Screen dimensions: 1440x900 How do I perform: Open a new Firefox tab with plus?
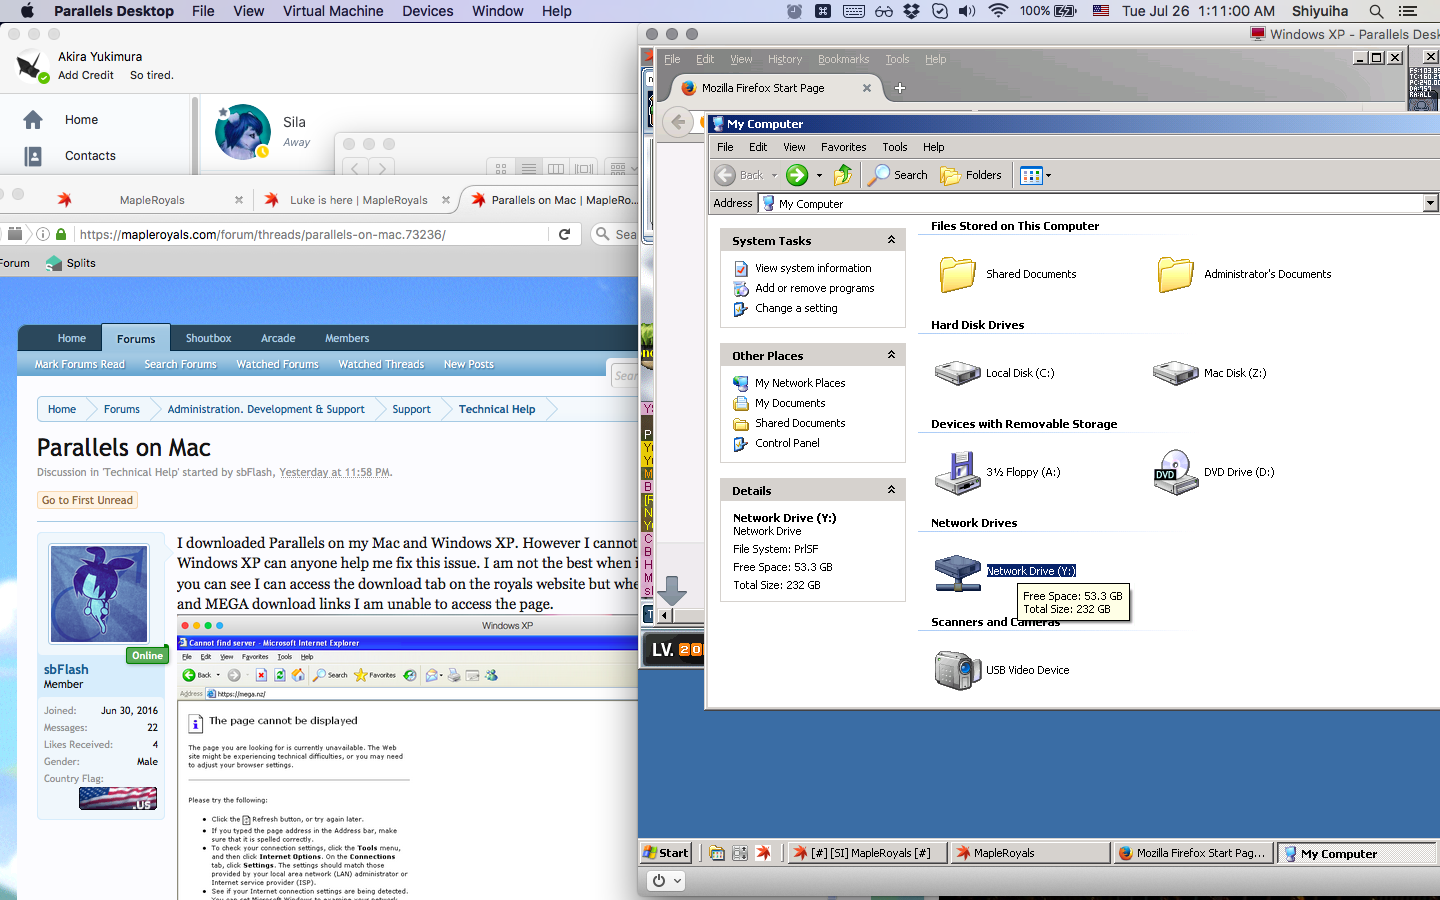tap(899, 88)
